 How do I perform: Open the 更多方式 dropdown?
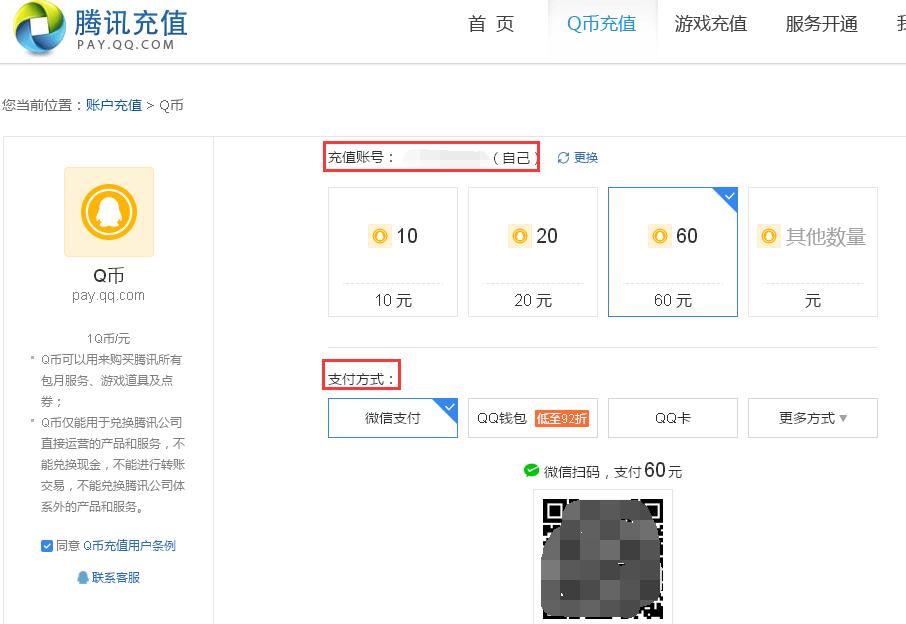[x=813, y=418]
